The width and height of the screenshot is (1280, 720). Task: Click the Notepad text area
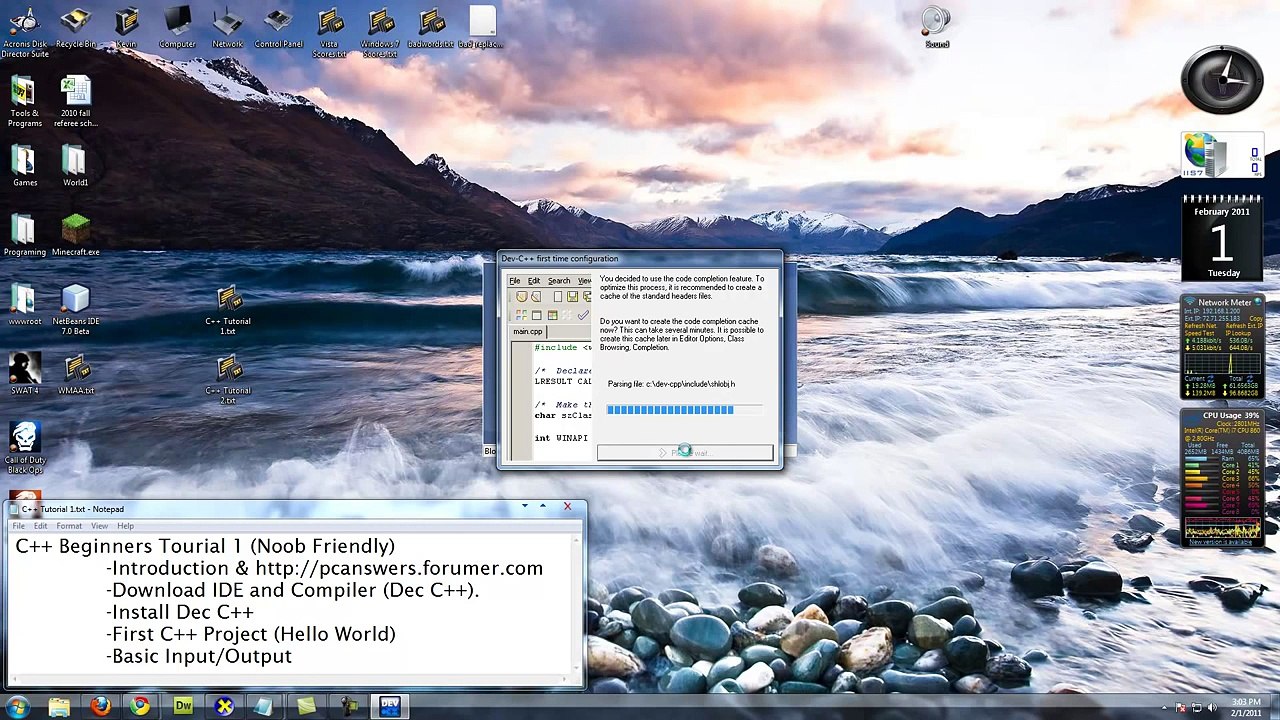(x=290, y=604)
